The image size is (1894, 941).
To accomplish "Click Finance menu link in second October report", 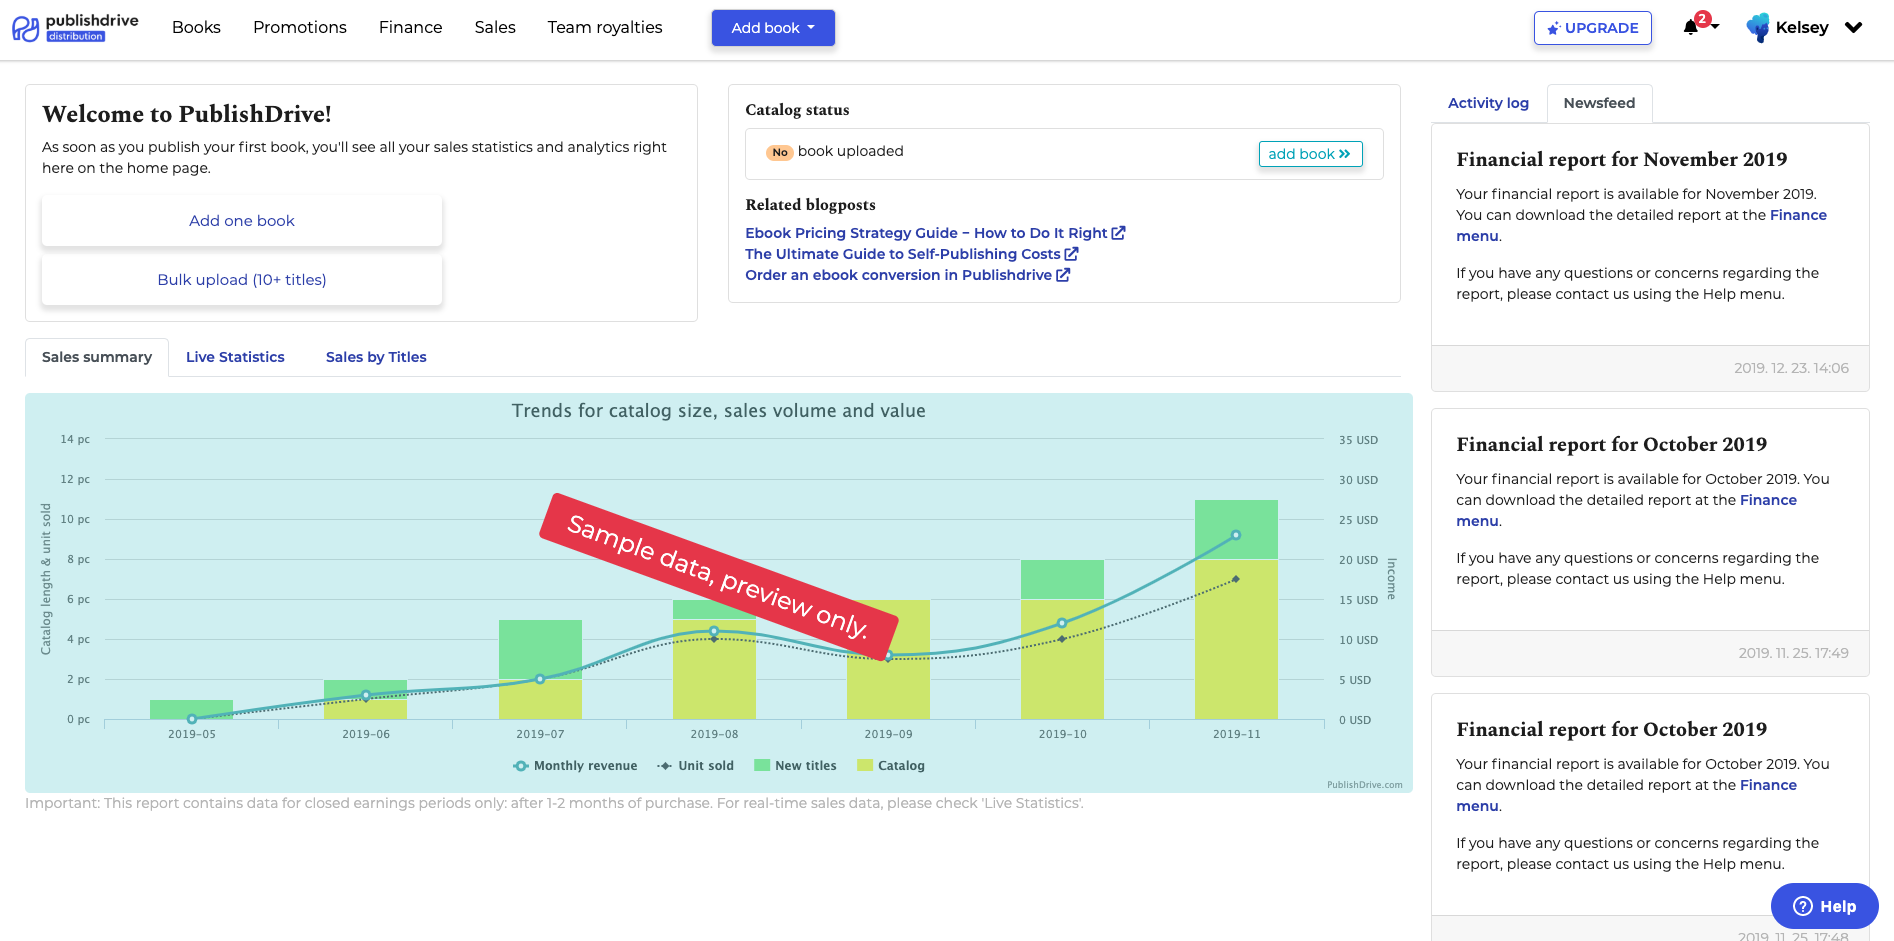I will (x=1768, y=785).
